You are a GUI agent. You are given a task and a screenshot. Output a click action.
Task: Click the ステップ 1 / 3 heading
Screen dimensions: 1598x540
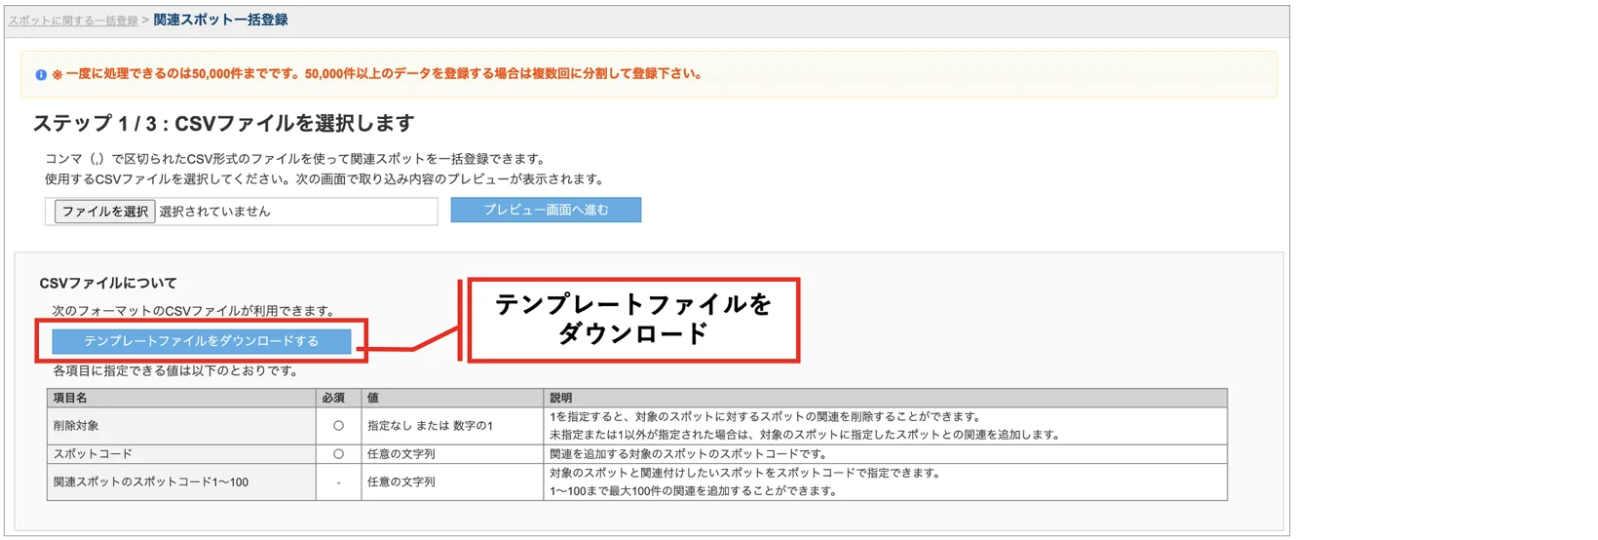[x=224, y=124]
